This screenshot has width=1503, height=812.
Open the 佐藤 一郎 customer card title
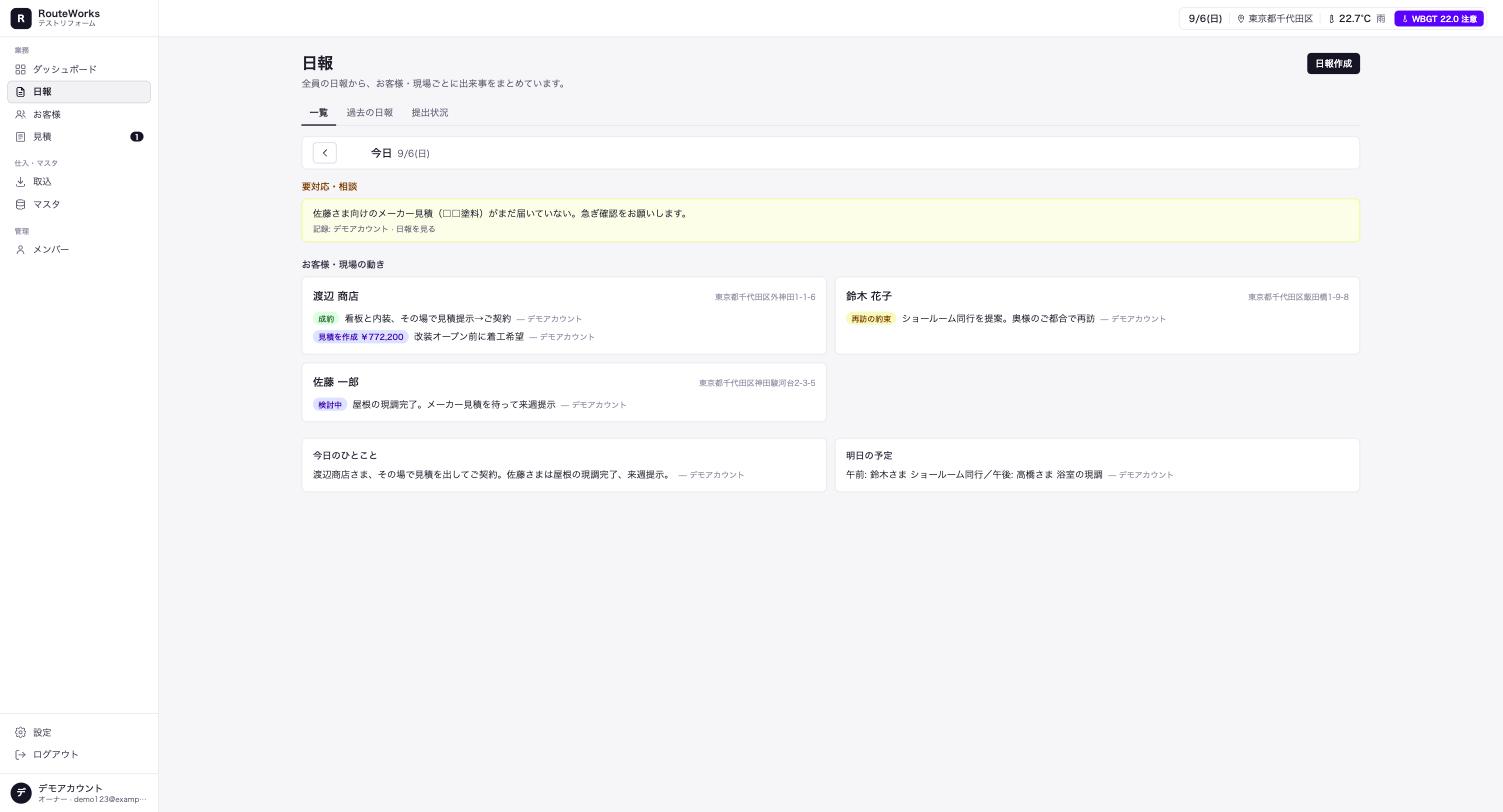coord(336,383)
